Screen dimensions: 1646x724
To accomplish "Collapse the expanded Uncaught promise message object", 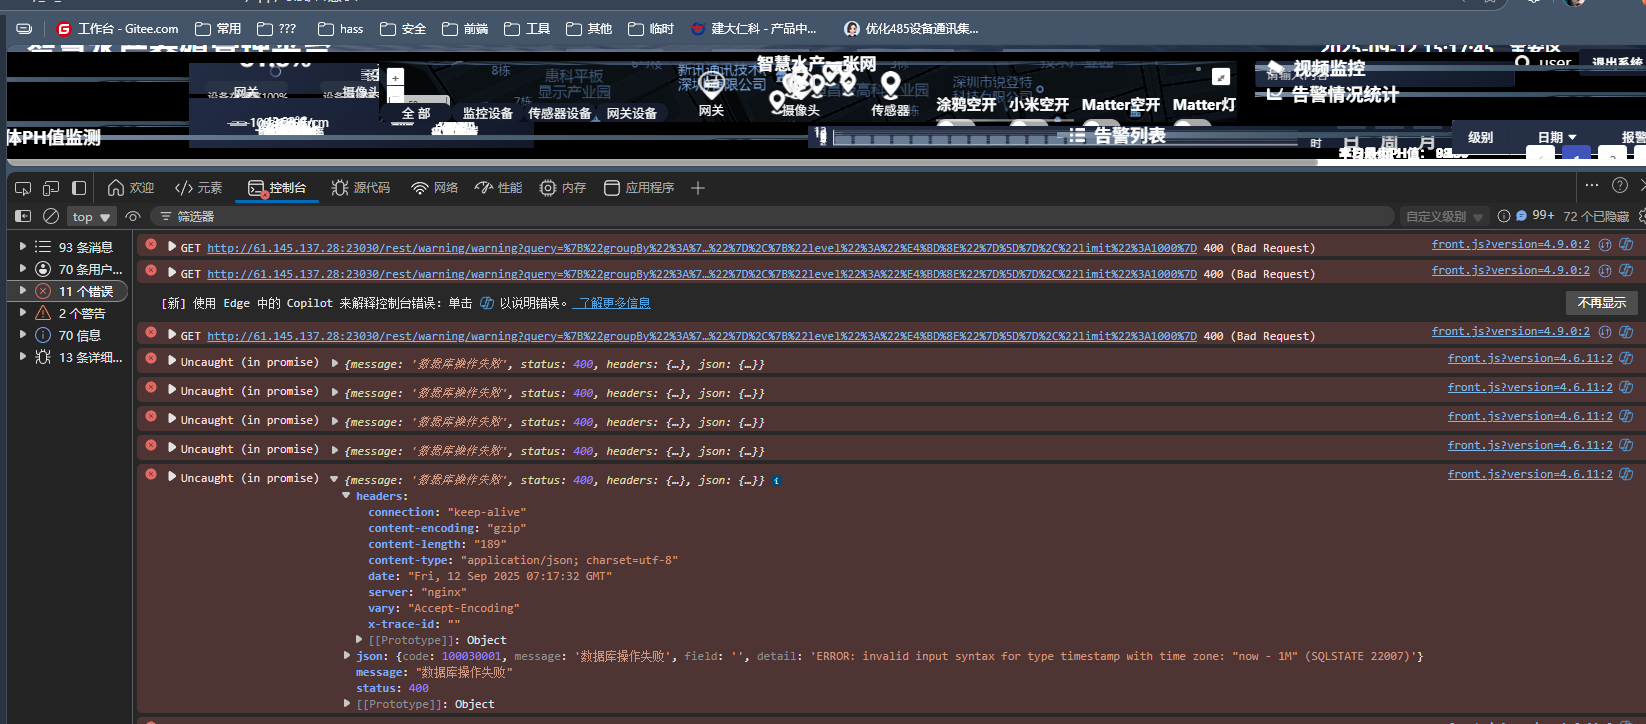I will click(334, 479).
